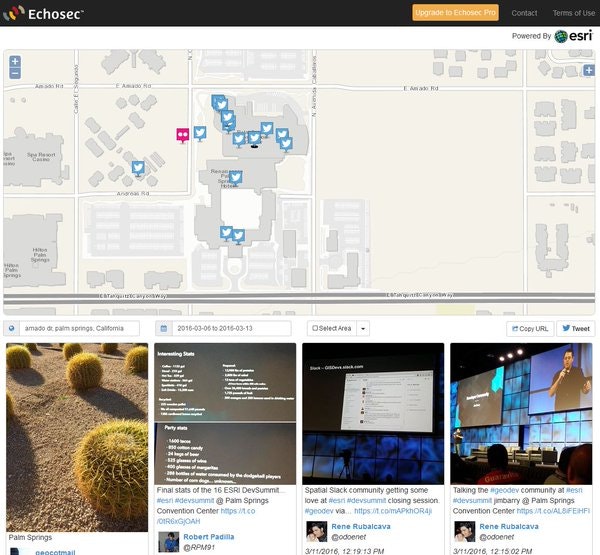Screen dimensions: 600x555
Task: Click #esri hashtag in Talking the post
Action: click(x=574, y=490)
